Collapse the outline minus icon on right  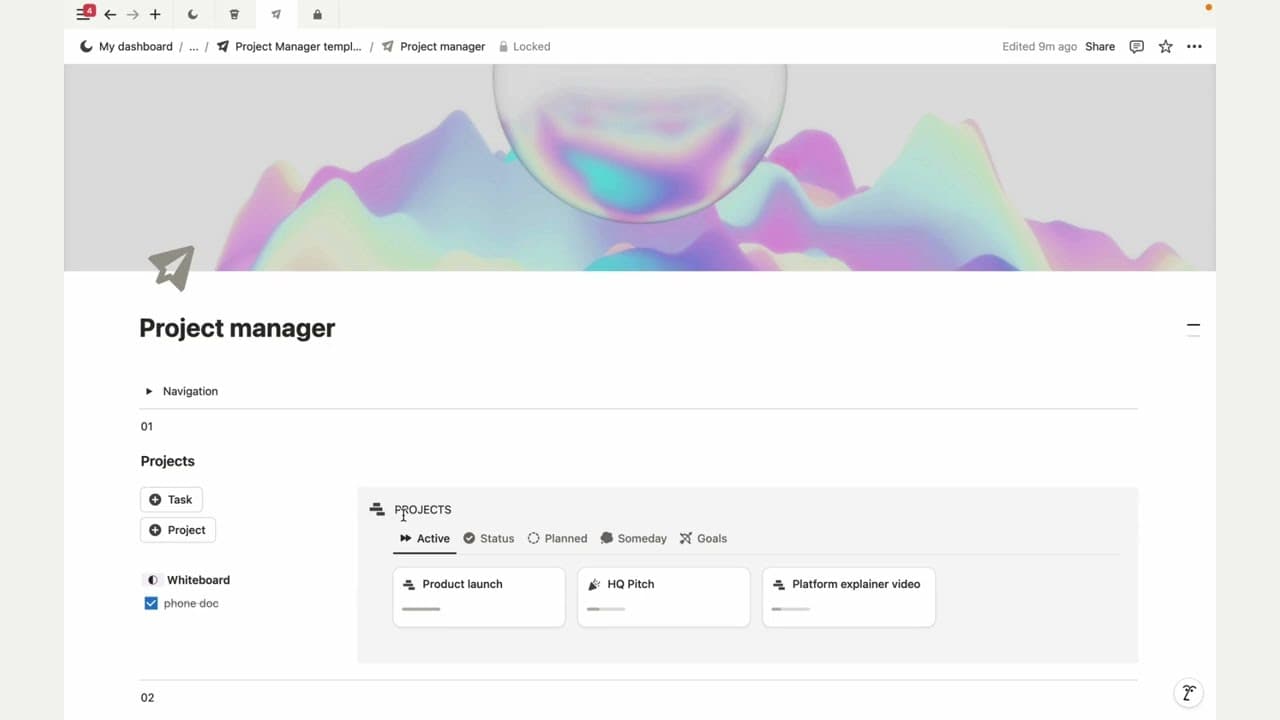[x=1192, y=326]
